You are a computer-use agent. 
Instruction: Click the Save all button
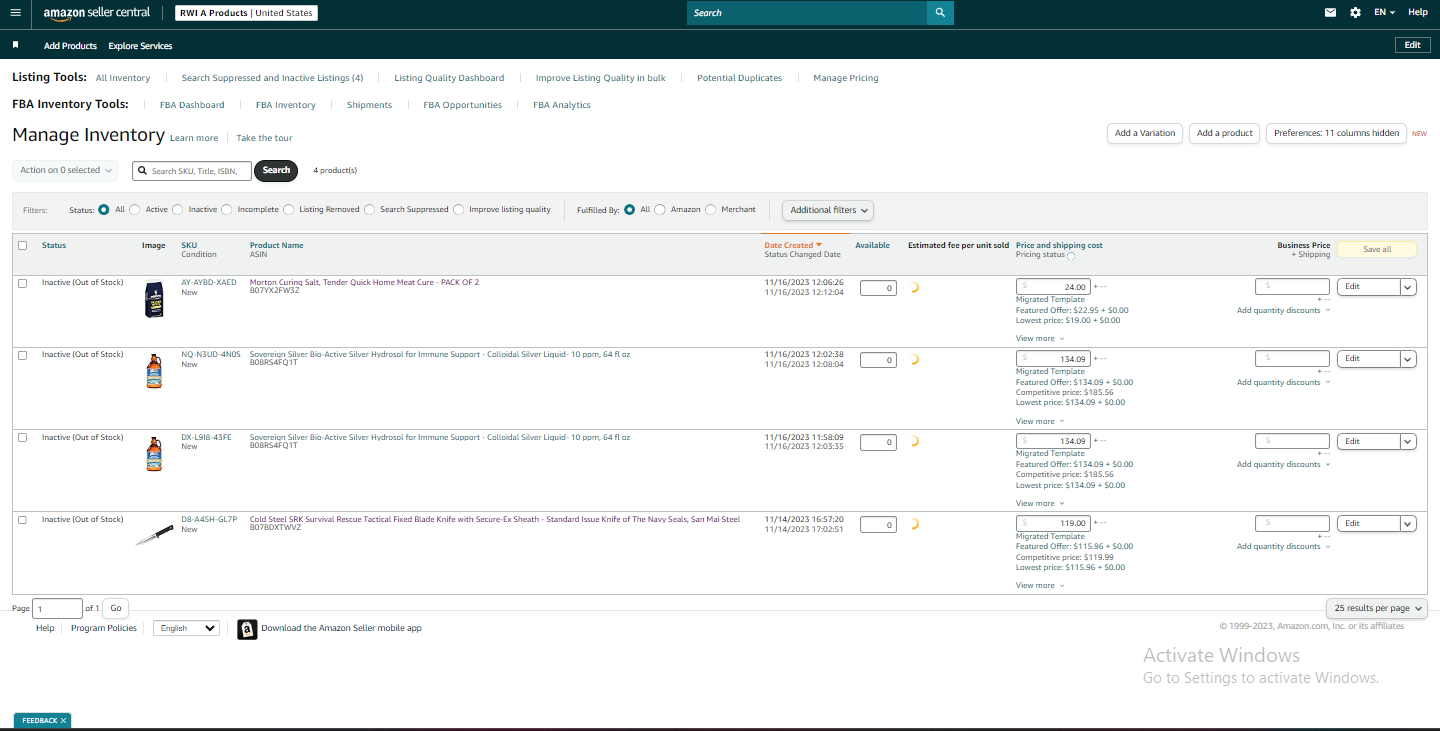[1377, 249]
